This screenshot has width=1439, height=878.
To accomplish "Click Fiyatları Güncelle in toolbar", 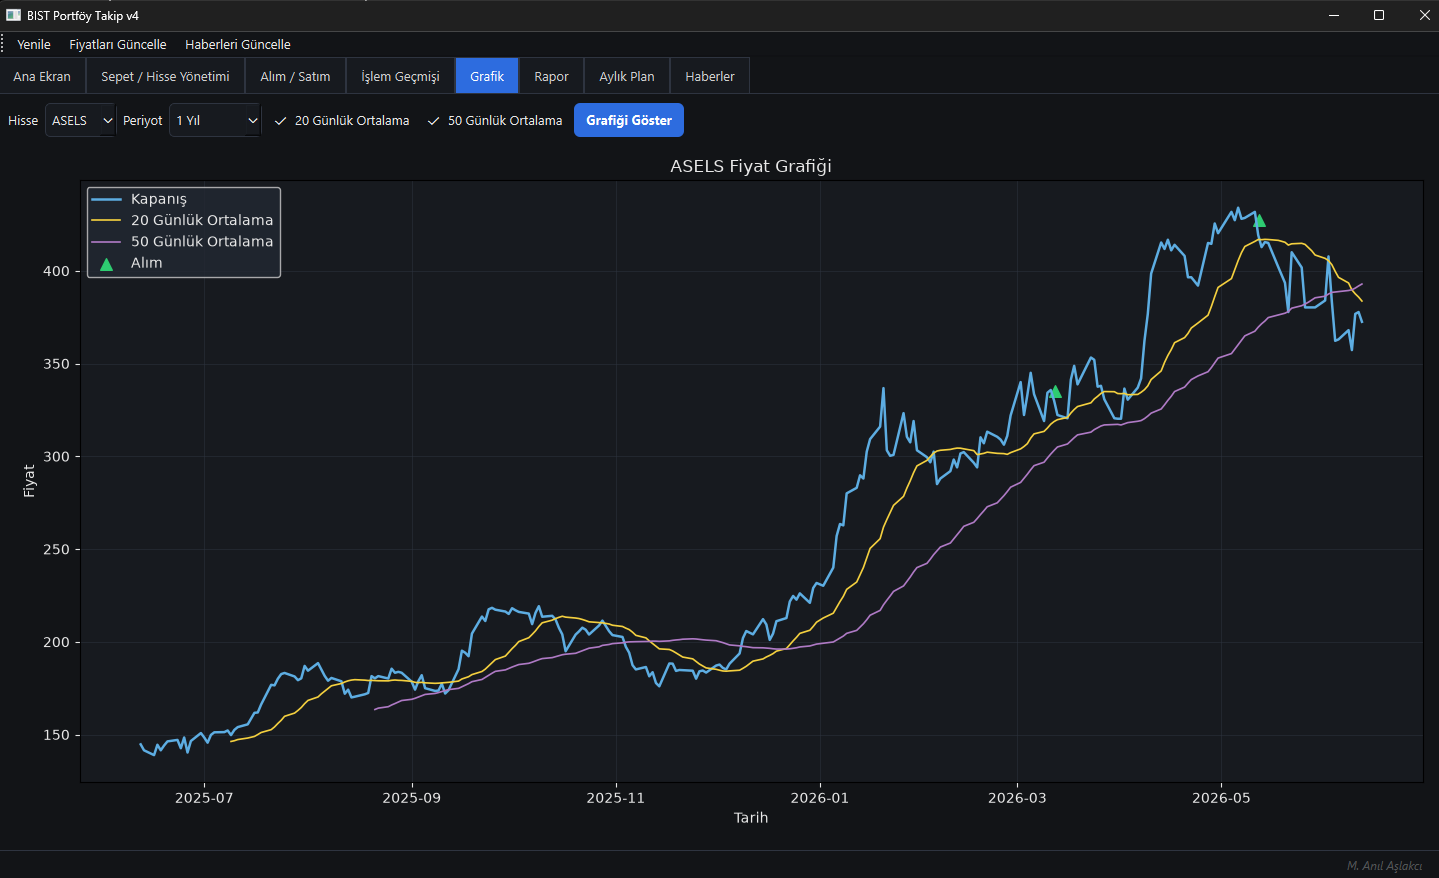I will point(118,45).
